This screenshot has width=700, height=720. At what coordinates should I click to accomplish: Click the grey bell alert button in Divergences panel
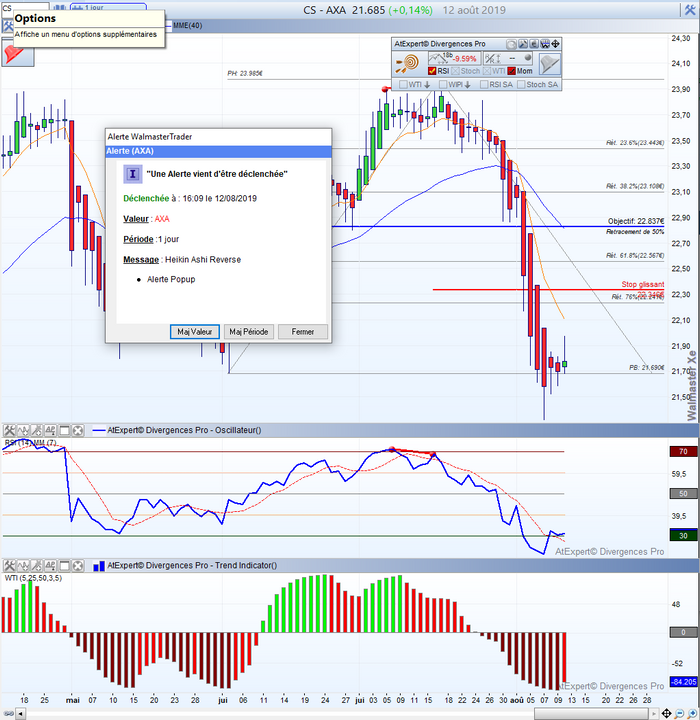549,63
